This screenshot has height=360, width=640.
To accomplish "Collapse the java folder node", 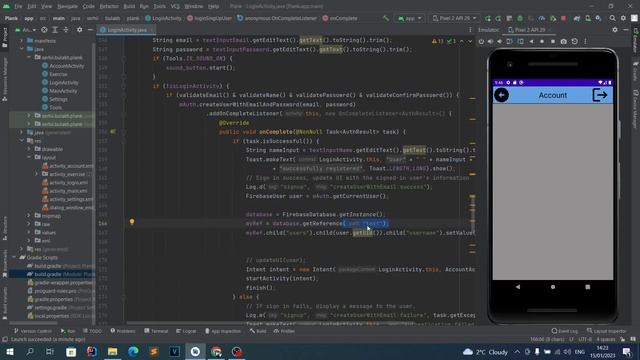I will [x=22, y=49].
